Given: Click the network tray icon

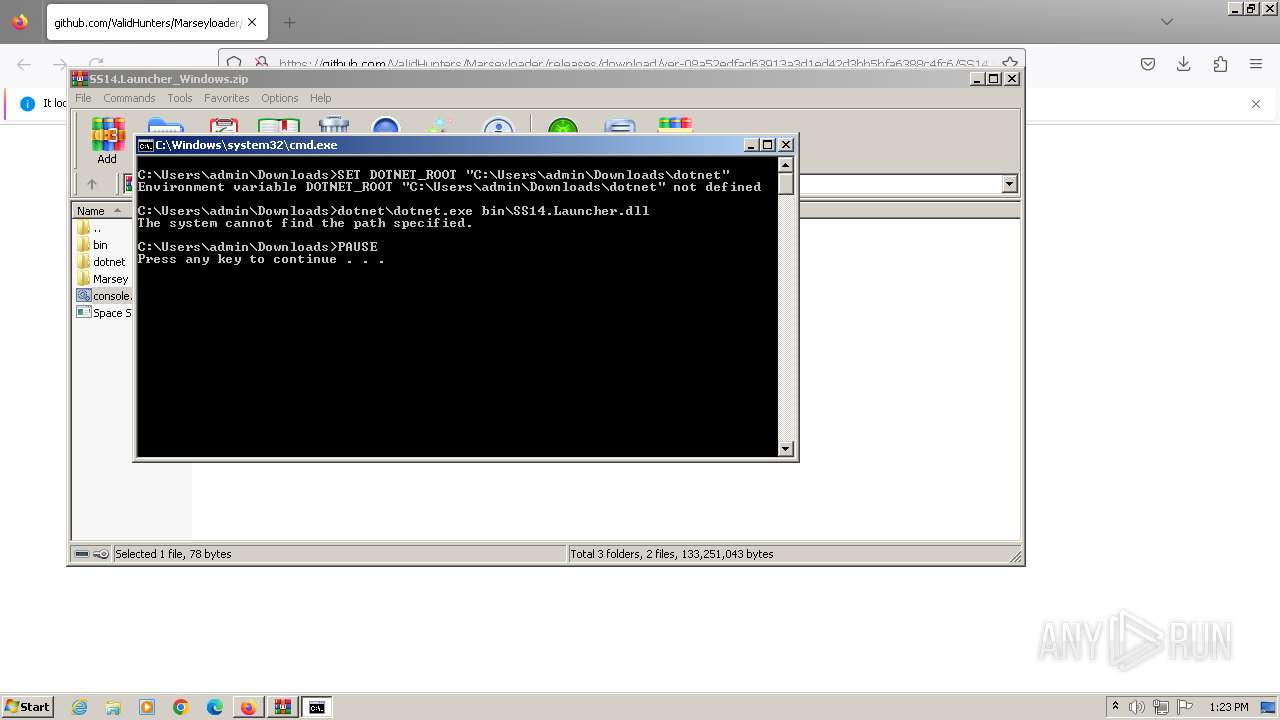Looking at the screenshot, I should click(x=1161, y=707).
